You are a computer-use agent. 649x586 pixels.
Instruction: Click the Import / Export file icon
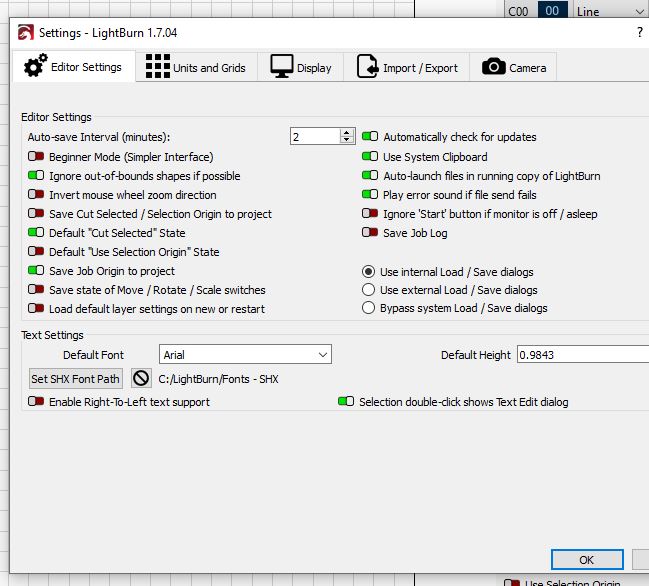pos(368,66)
